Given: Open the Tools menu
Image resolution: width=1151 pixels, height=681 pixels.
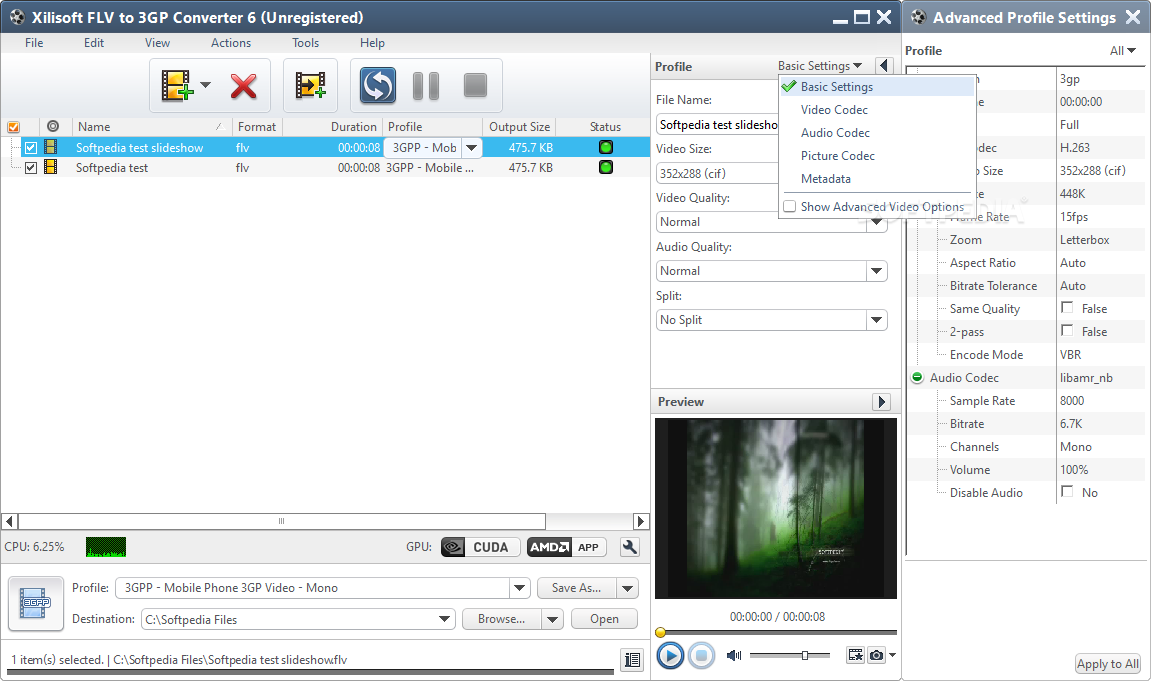Looking at the screenshot, I should pos(305,43).
